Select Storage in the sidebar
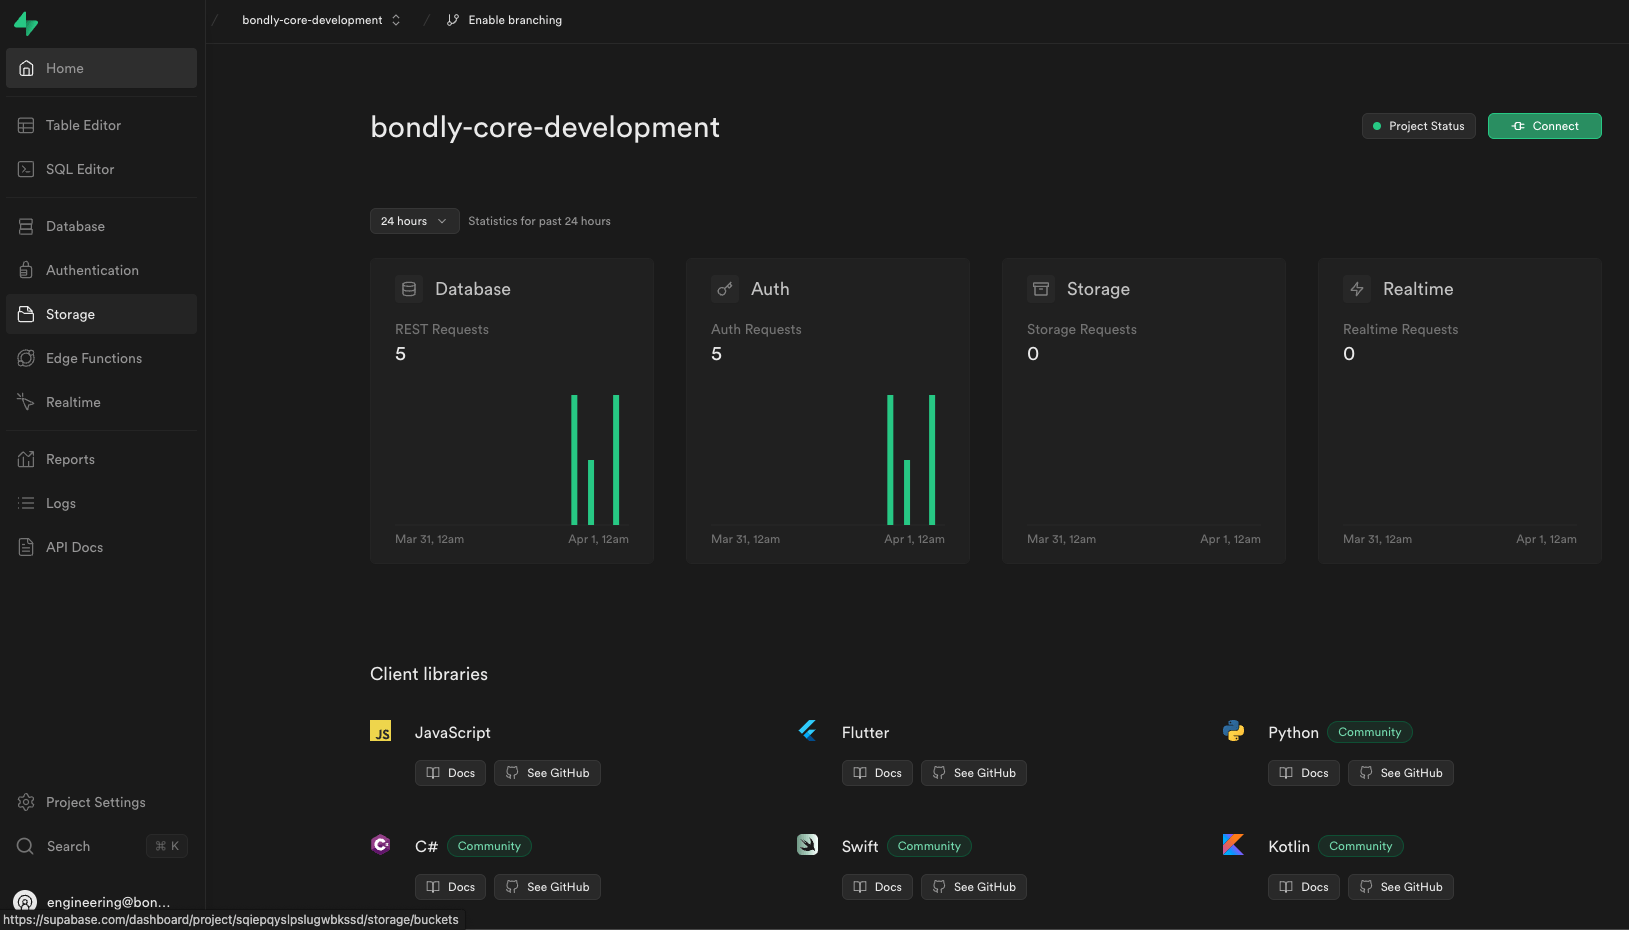The width and height of the screenshot is (1629, 930). pyautogui.click(x=101, y=314)
